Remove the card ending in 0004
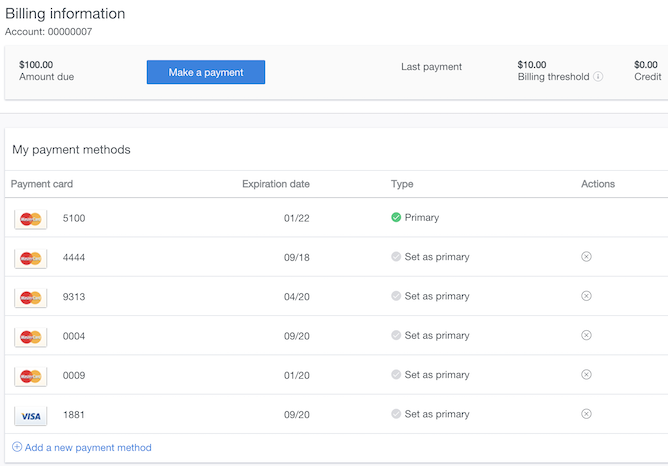Image resolution: width=668 pixels, height=466 pixels. tap(586, 336)
